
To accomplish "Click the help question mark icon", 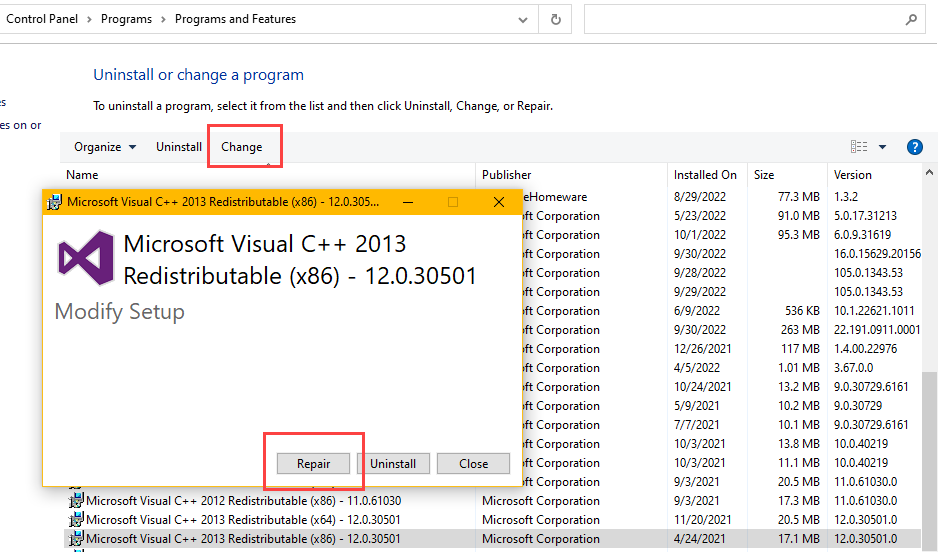I will [x=914, y=147].
